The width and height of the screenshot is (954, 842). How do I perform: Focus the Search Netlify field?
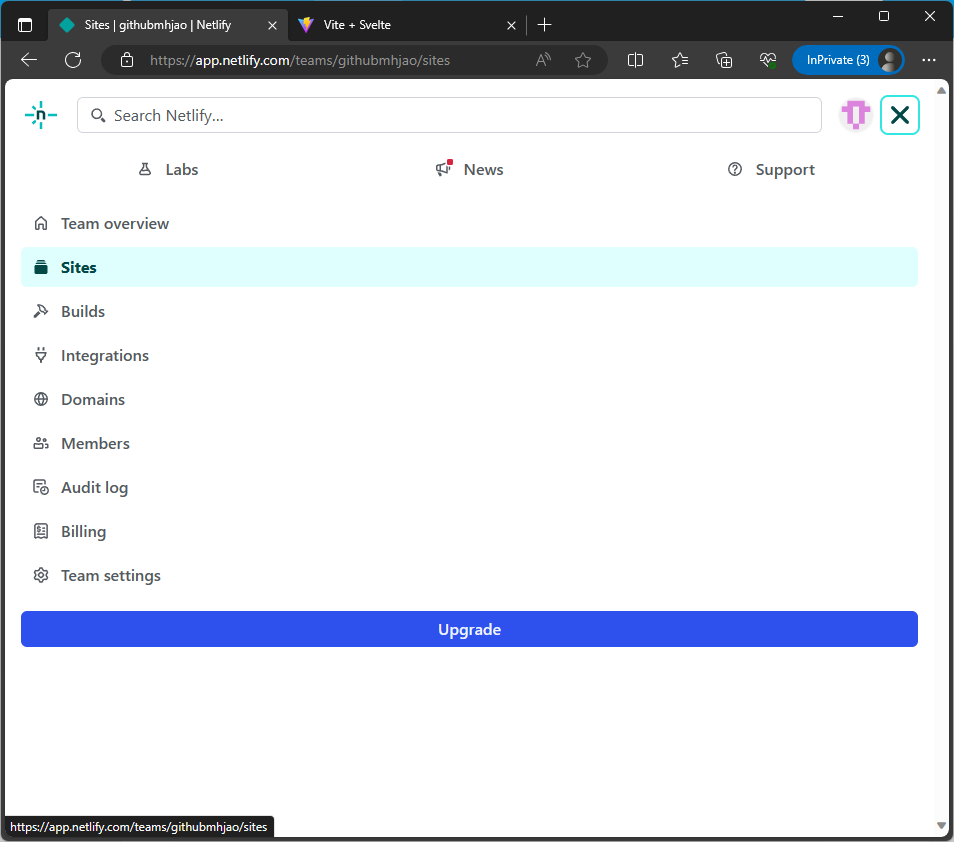point(449,115)
